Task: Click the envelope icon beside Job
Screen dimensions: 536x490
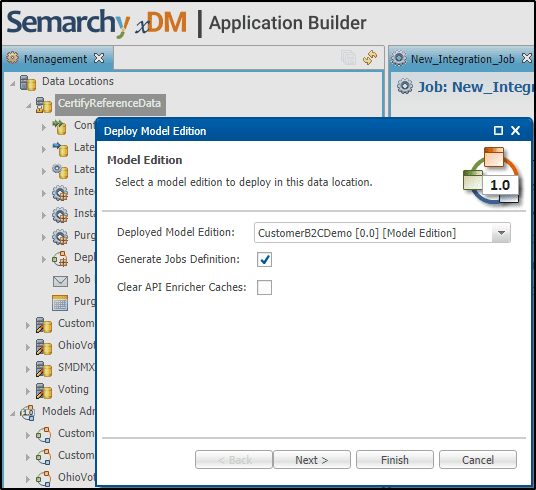Action: click(x=60, y=281)
